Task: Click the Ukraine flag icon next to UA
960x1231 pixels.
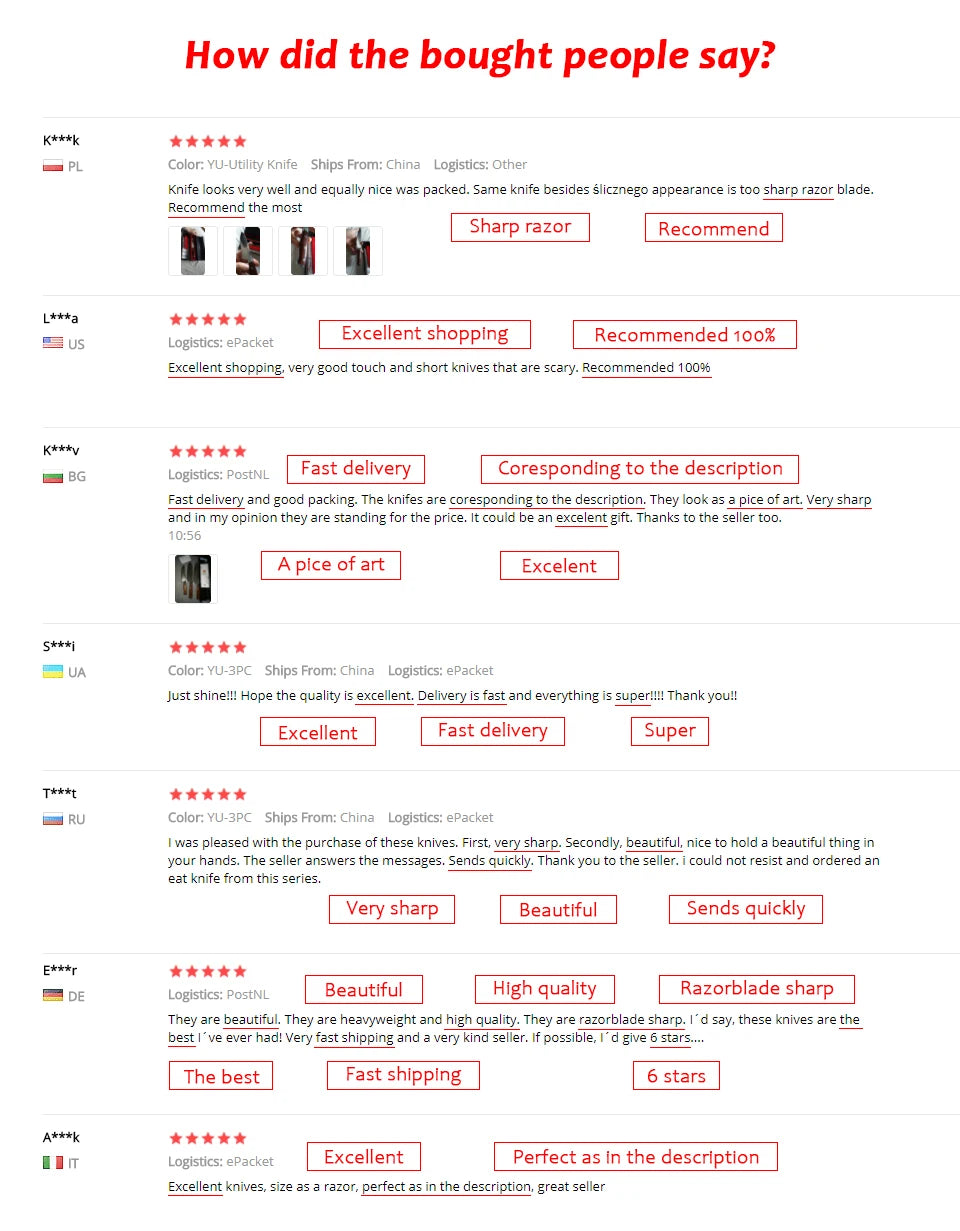Action: [53, 671]
